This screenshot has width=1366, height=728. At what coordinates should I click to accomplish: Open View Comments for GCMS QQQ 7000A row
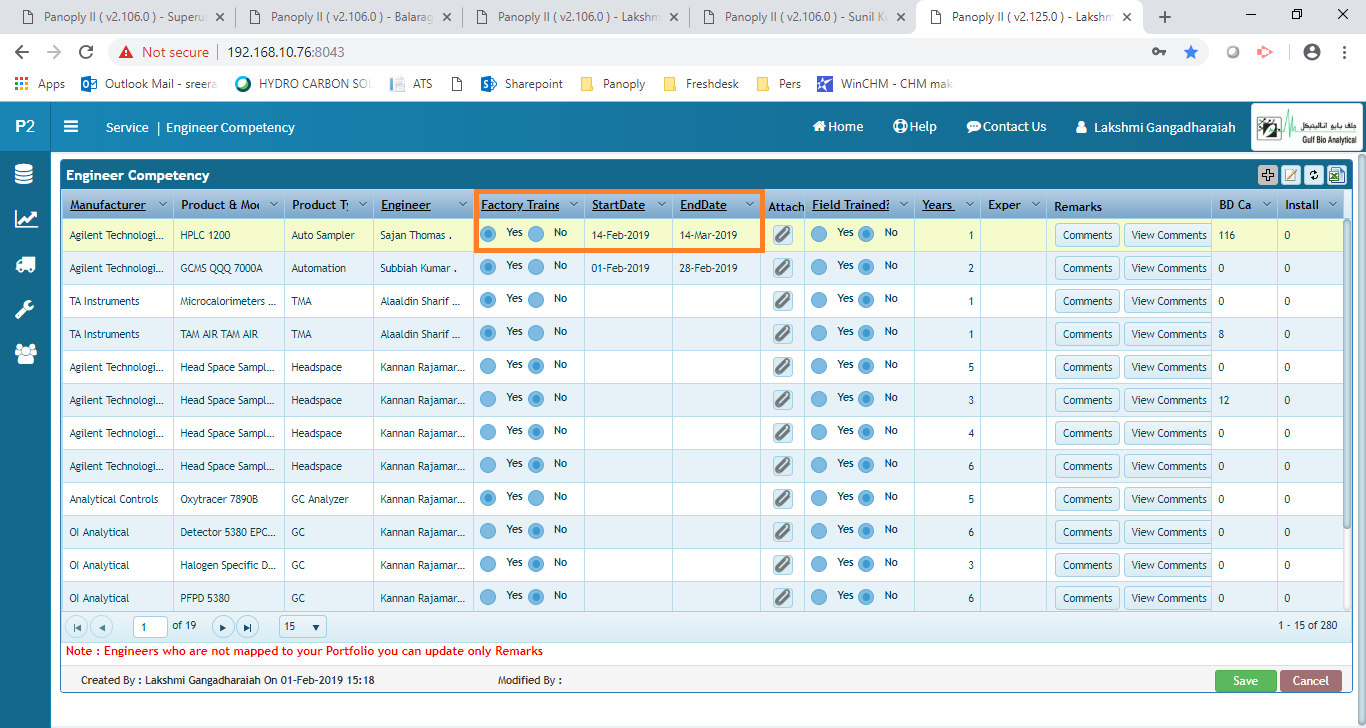(x=1169, y=268)
